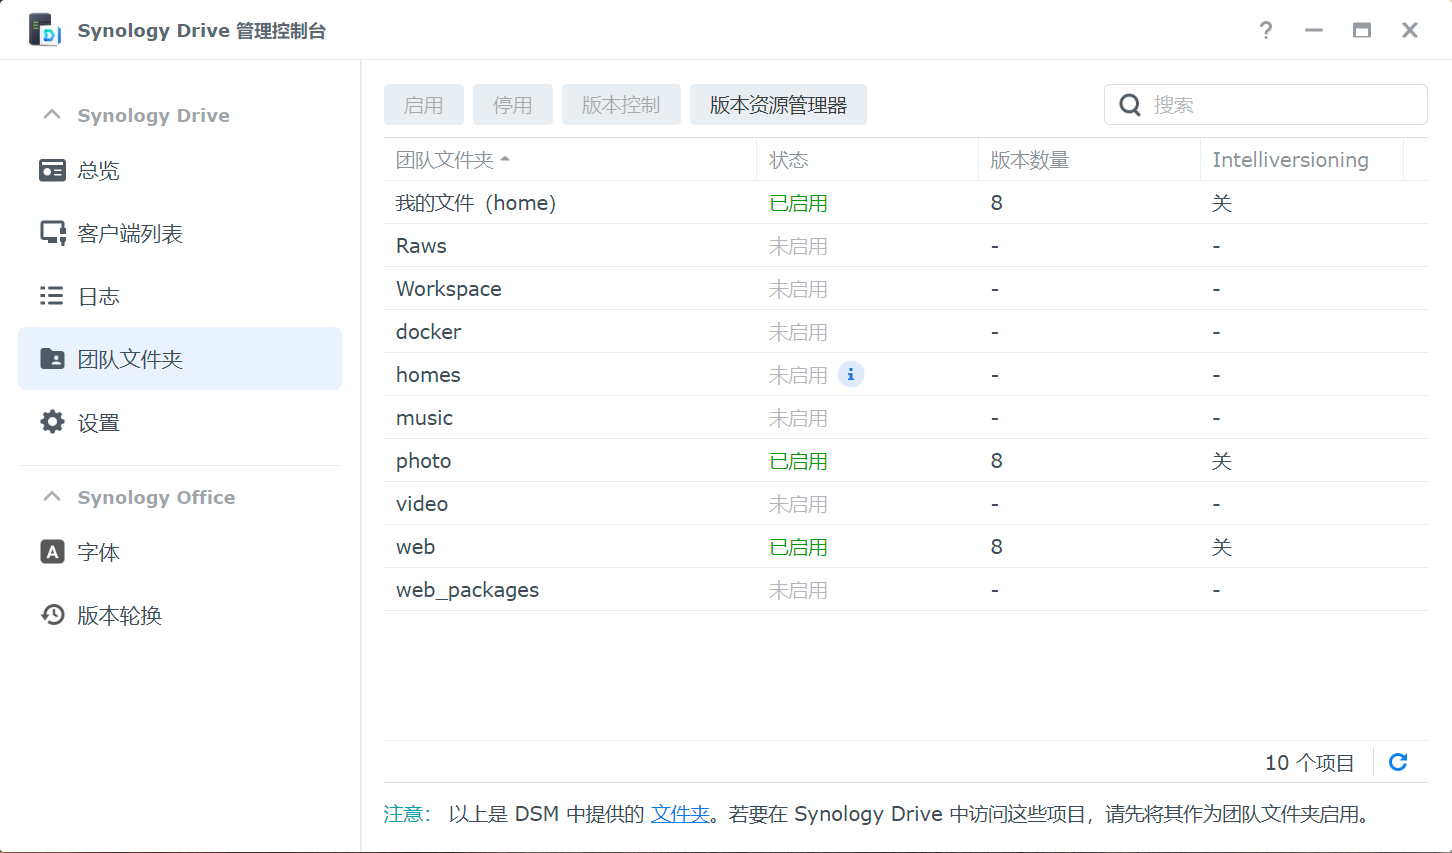Click the Synology Drive app logo icon

pyautogui.click(x=45, y=30)
